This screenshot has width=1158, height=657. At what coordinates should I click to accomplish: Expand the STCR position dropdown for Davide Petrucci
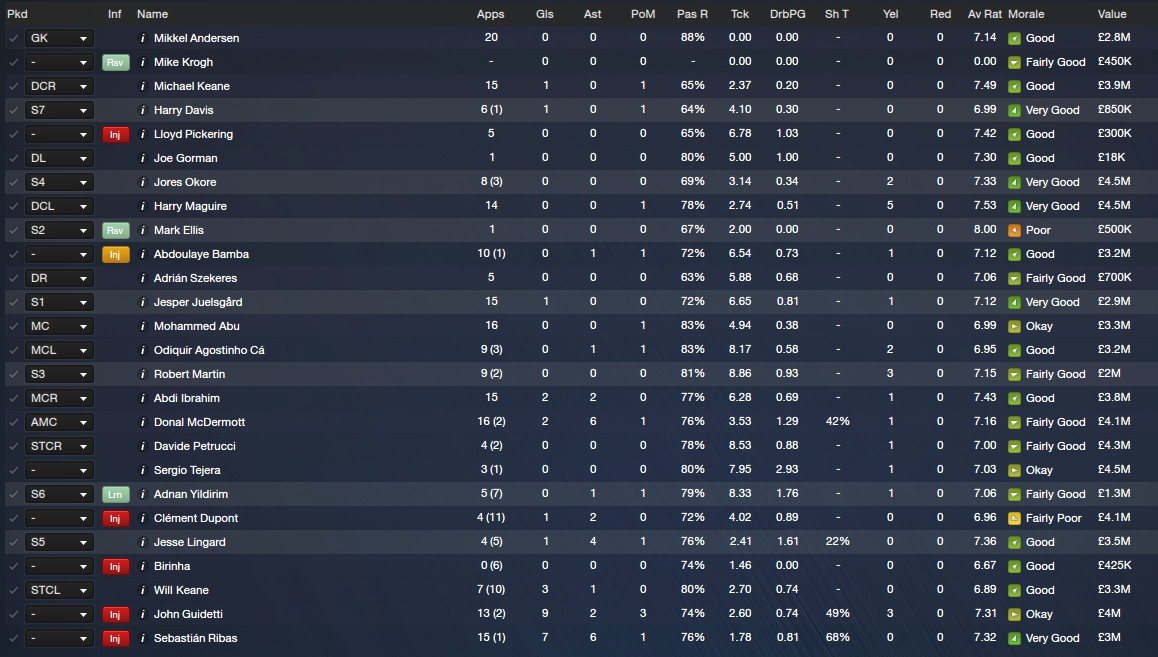(x=59, y=446)
